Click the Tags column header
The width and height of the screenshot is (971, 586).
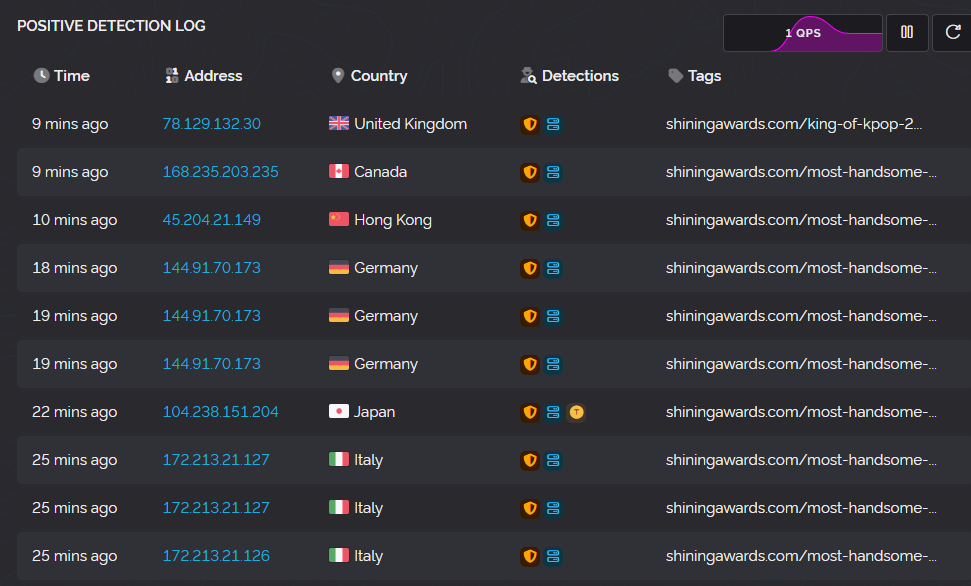(x=695, y=76)
